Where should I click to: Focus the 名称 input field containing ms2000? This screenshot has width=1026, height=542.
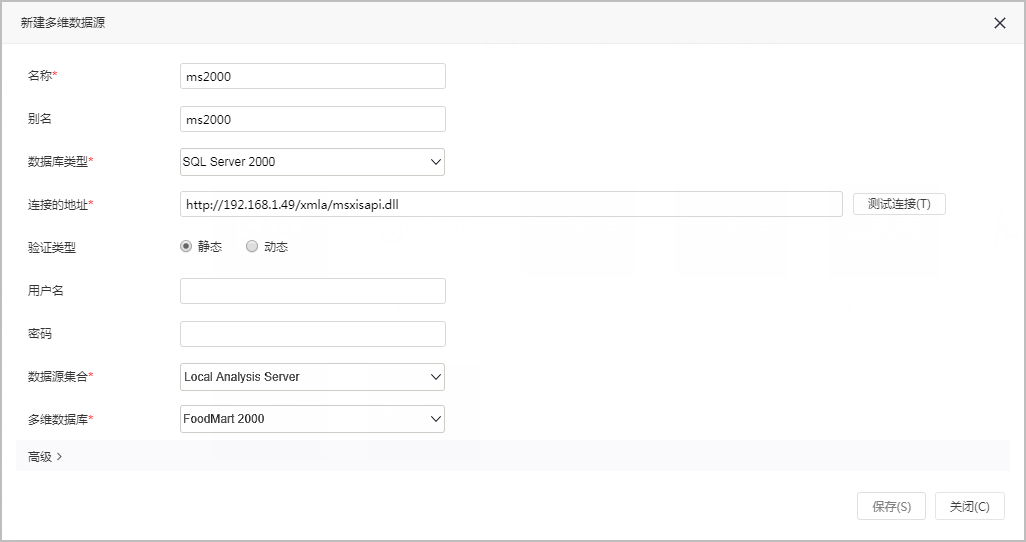point(313,76)
